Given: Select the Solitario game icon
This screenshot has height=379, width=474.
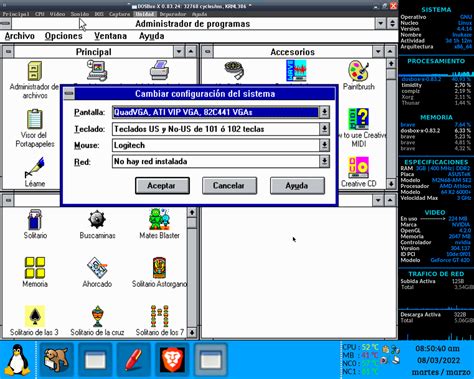Looking at the screenshot, I should pos(35,219).
